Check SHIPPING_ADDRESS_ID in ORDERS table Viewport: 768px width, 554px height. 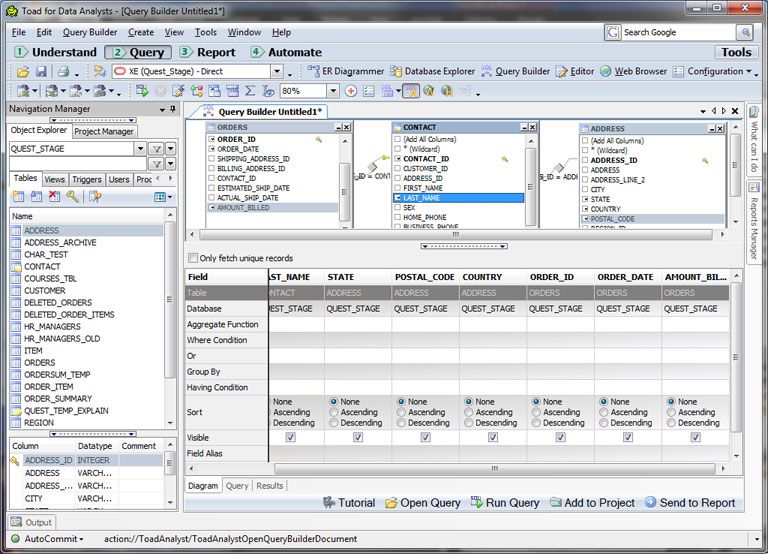(212, 159)
